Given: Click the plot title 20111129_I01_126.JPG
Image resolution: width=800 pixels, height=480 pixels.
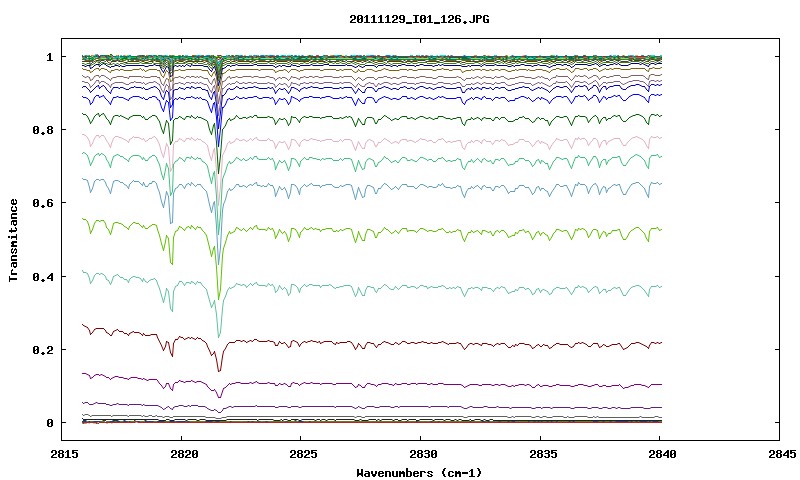Looking at the screenshot, I should tap(419, 19).
